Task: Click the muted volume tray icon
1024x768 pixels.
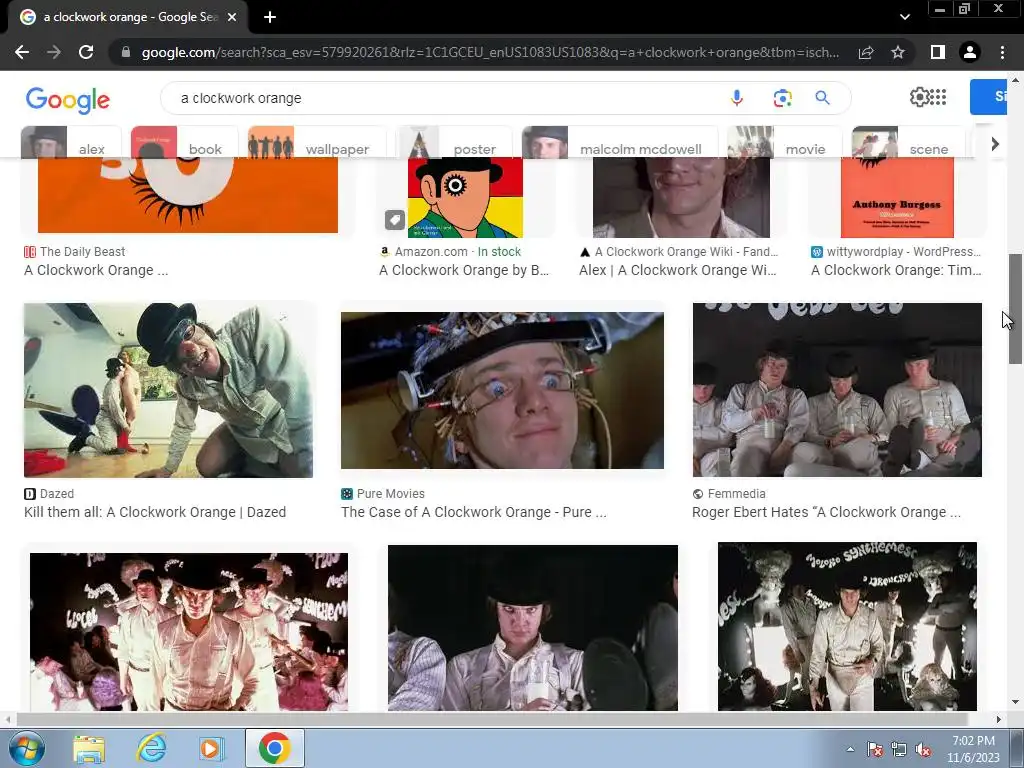Action: click(x=923, y=750)
